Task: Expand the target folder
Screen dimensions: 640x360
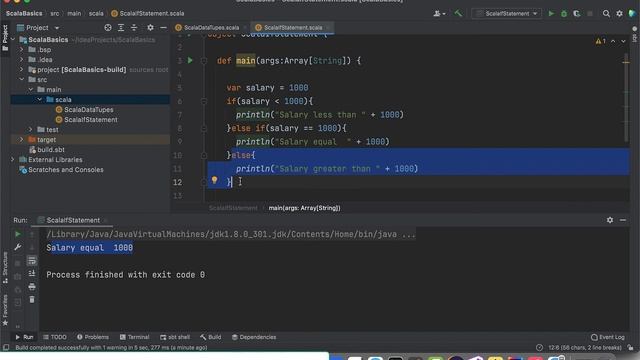Action: pos(22,140)
